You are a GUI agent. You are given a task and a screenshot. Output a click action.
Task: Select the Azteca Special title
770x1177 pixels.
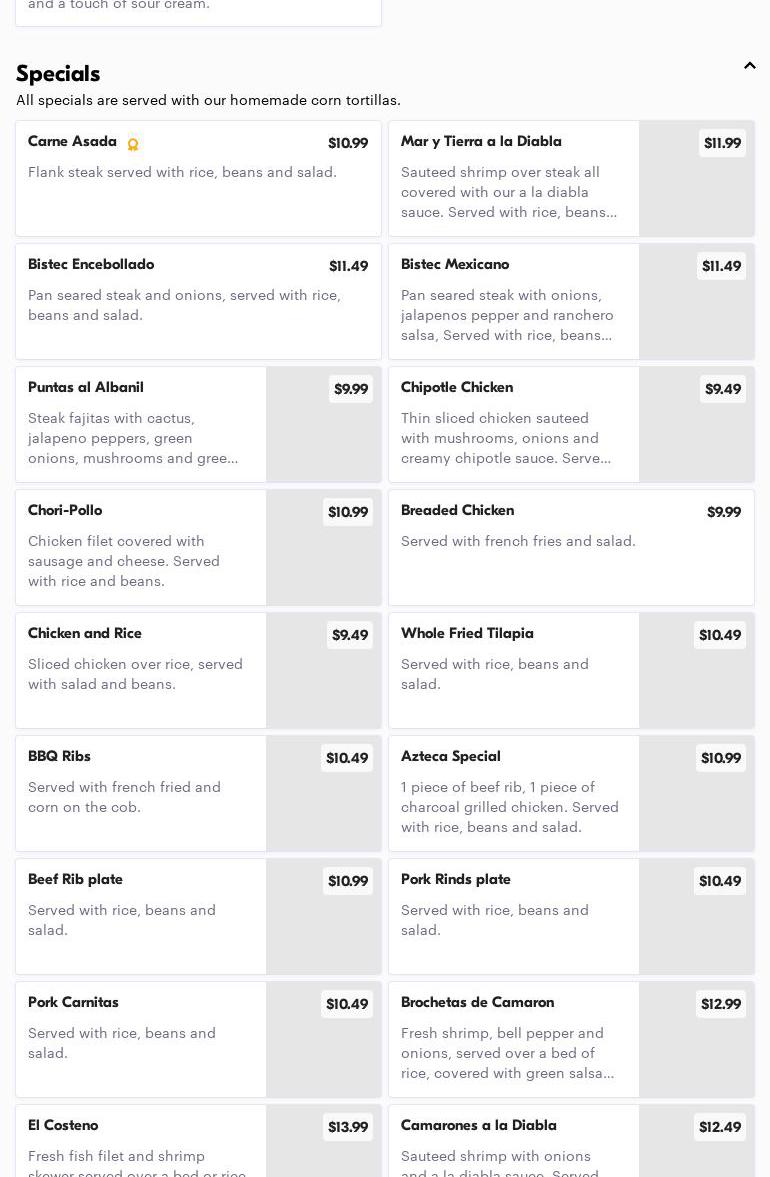[451, 757]
